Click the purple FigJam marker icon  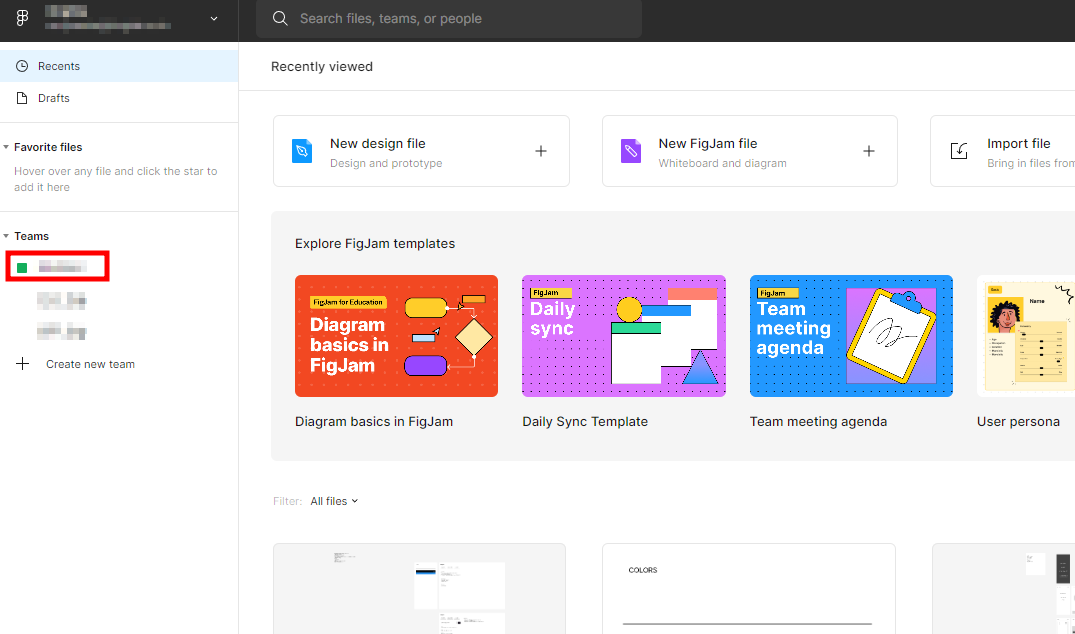[x=631, y=151]
